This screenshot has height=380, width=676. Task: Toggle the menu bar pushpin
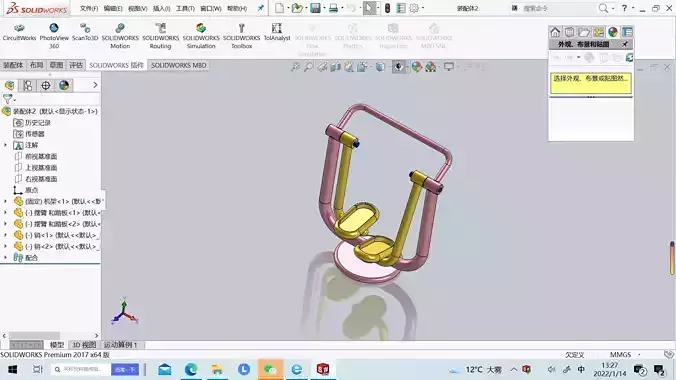tap(260, 8)
